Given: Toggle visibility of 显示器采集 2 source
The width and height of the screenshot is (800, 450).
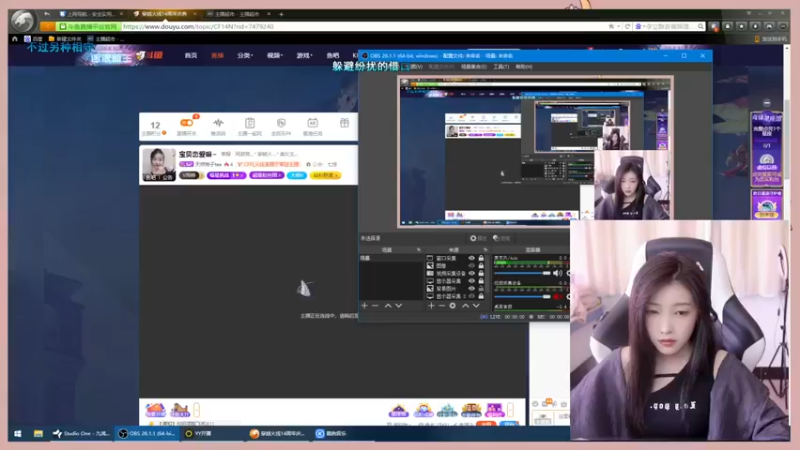Looking at the screenshot, I should click(x=471, y=296).
